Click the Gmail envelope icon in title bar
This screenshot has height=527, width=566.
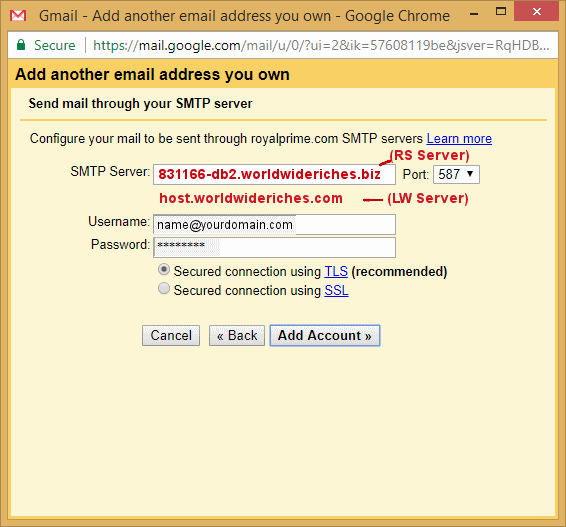pyautogui.click(x=18, y=16)
